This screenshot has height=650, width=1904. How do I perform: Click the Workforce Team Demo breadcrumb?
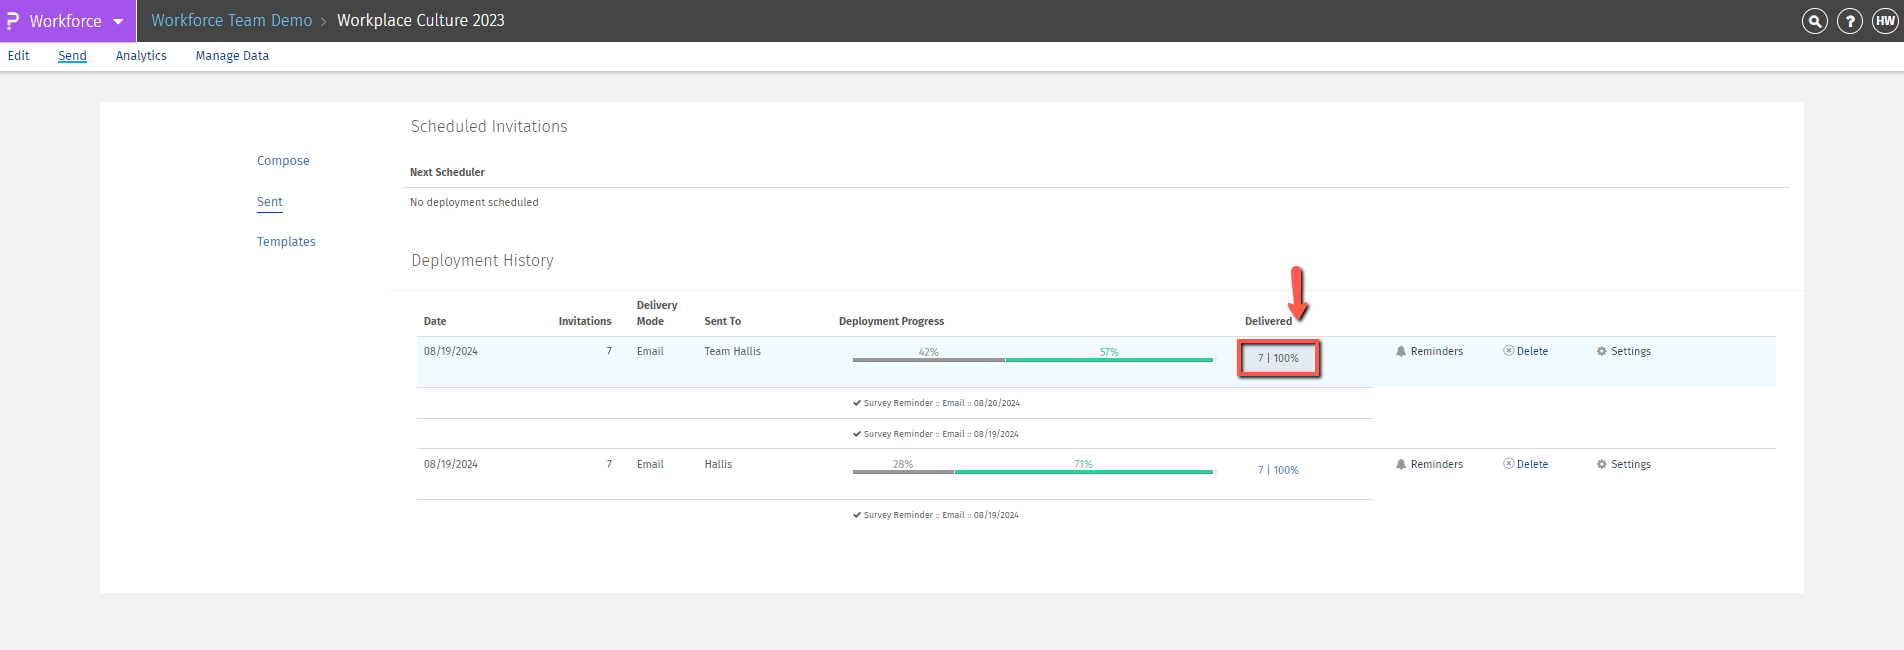[231, 21]
